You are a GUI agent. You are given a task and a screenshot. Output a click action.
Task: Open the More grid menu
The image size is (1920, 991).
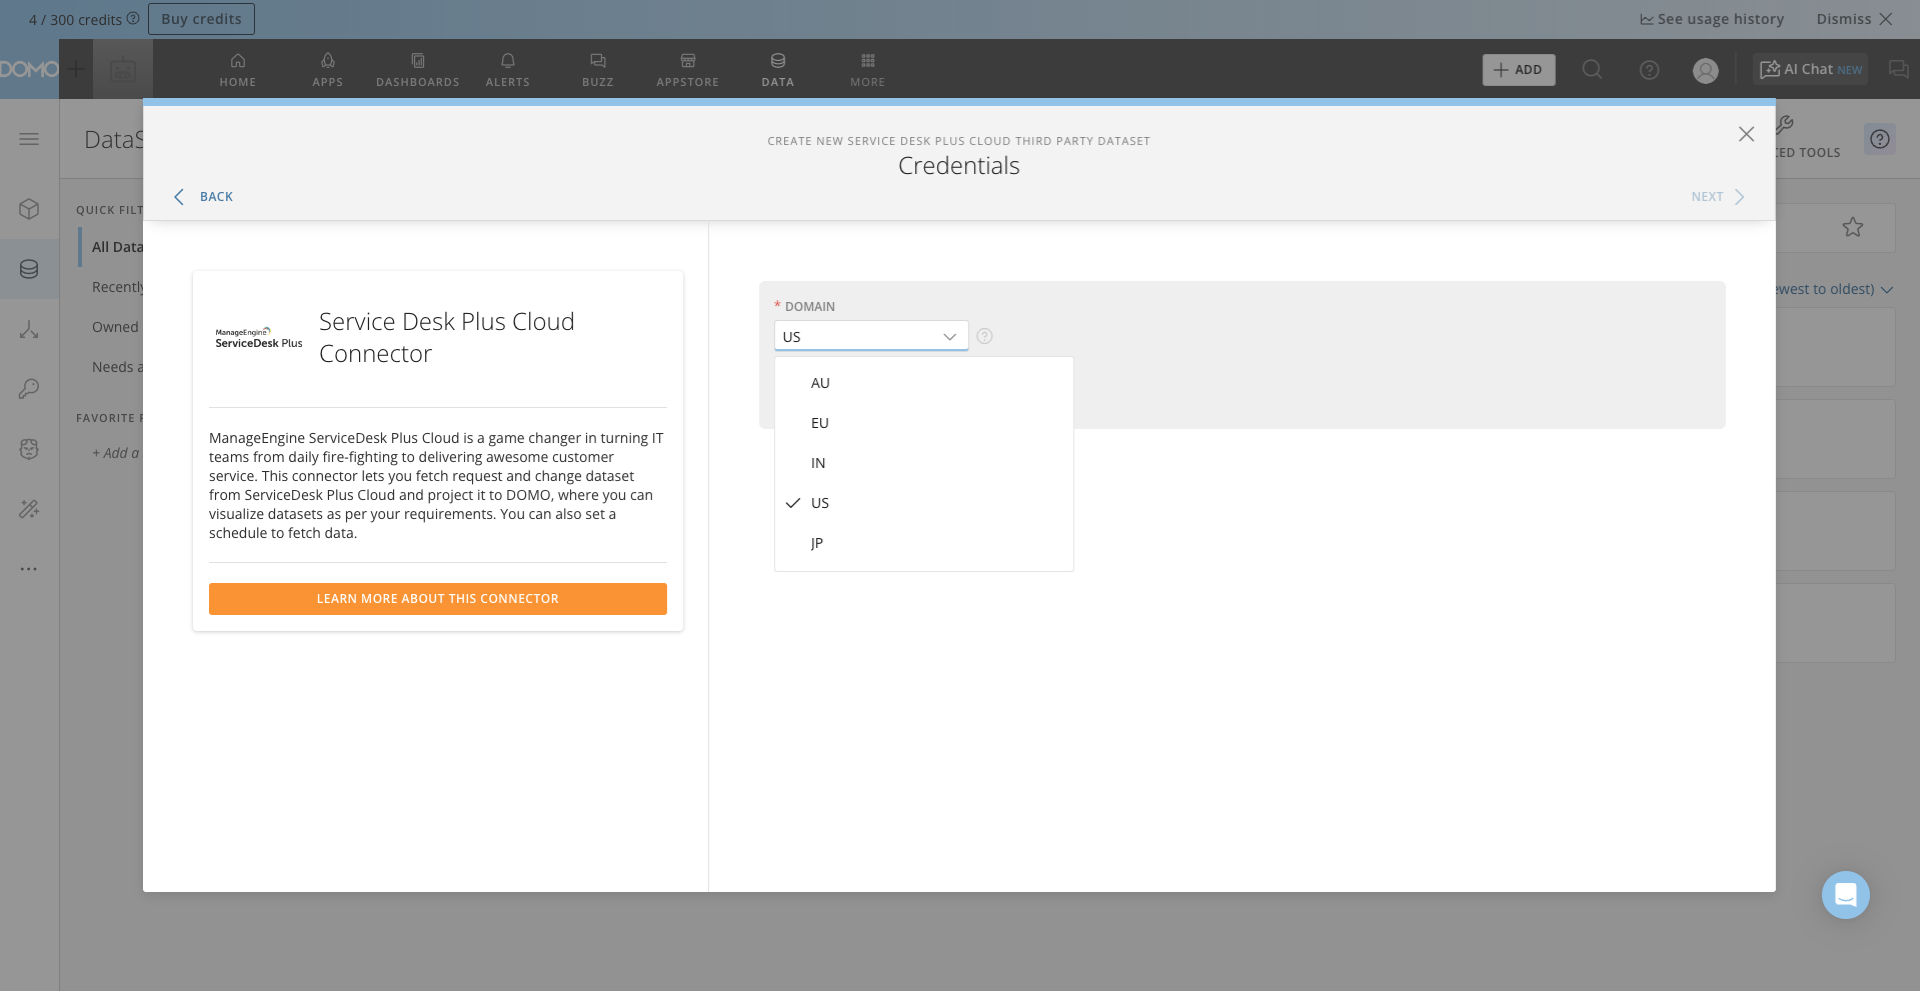tap(868, 69)
